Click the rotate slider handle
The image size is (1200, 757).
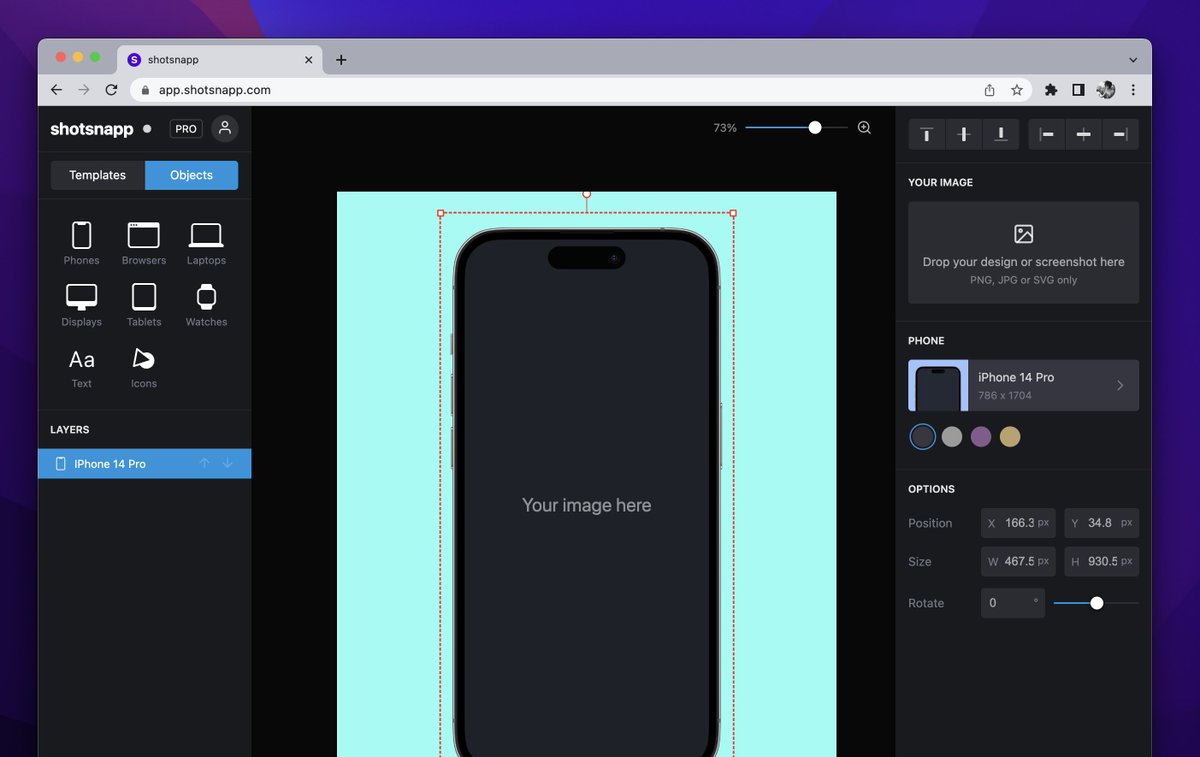tap(1097, 603)
